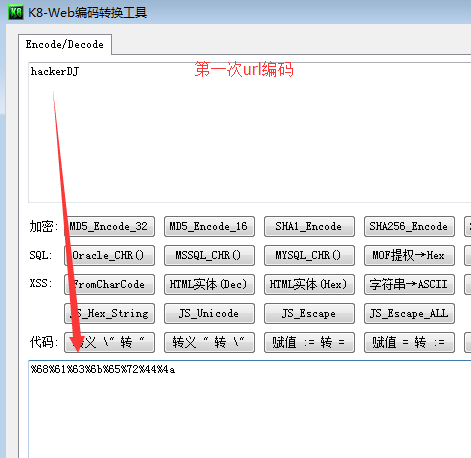This screenshot has width=471, height=458.
Task: Click the SQL: row label
Action: pyautogui.click(x=41, y=256)
